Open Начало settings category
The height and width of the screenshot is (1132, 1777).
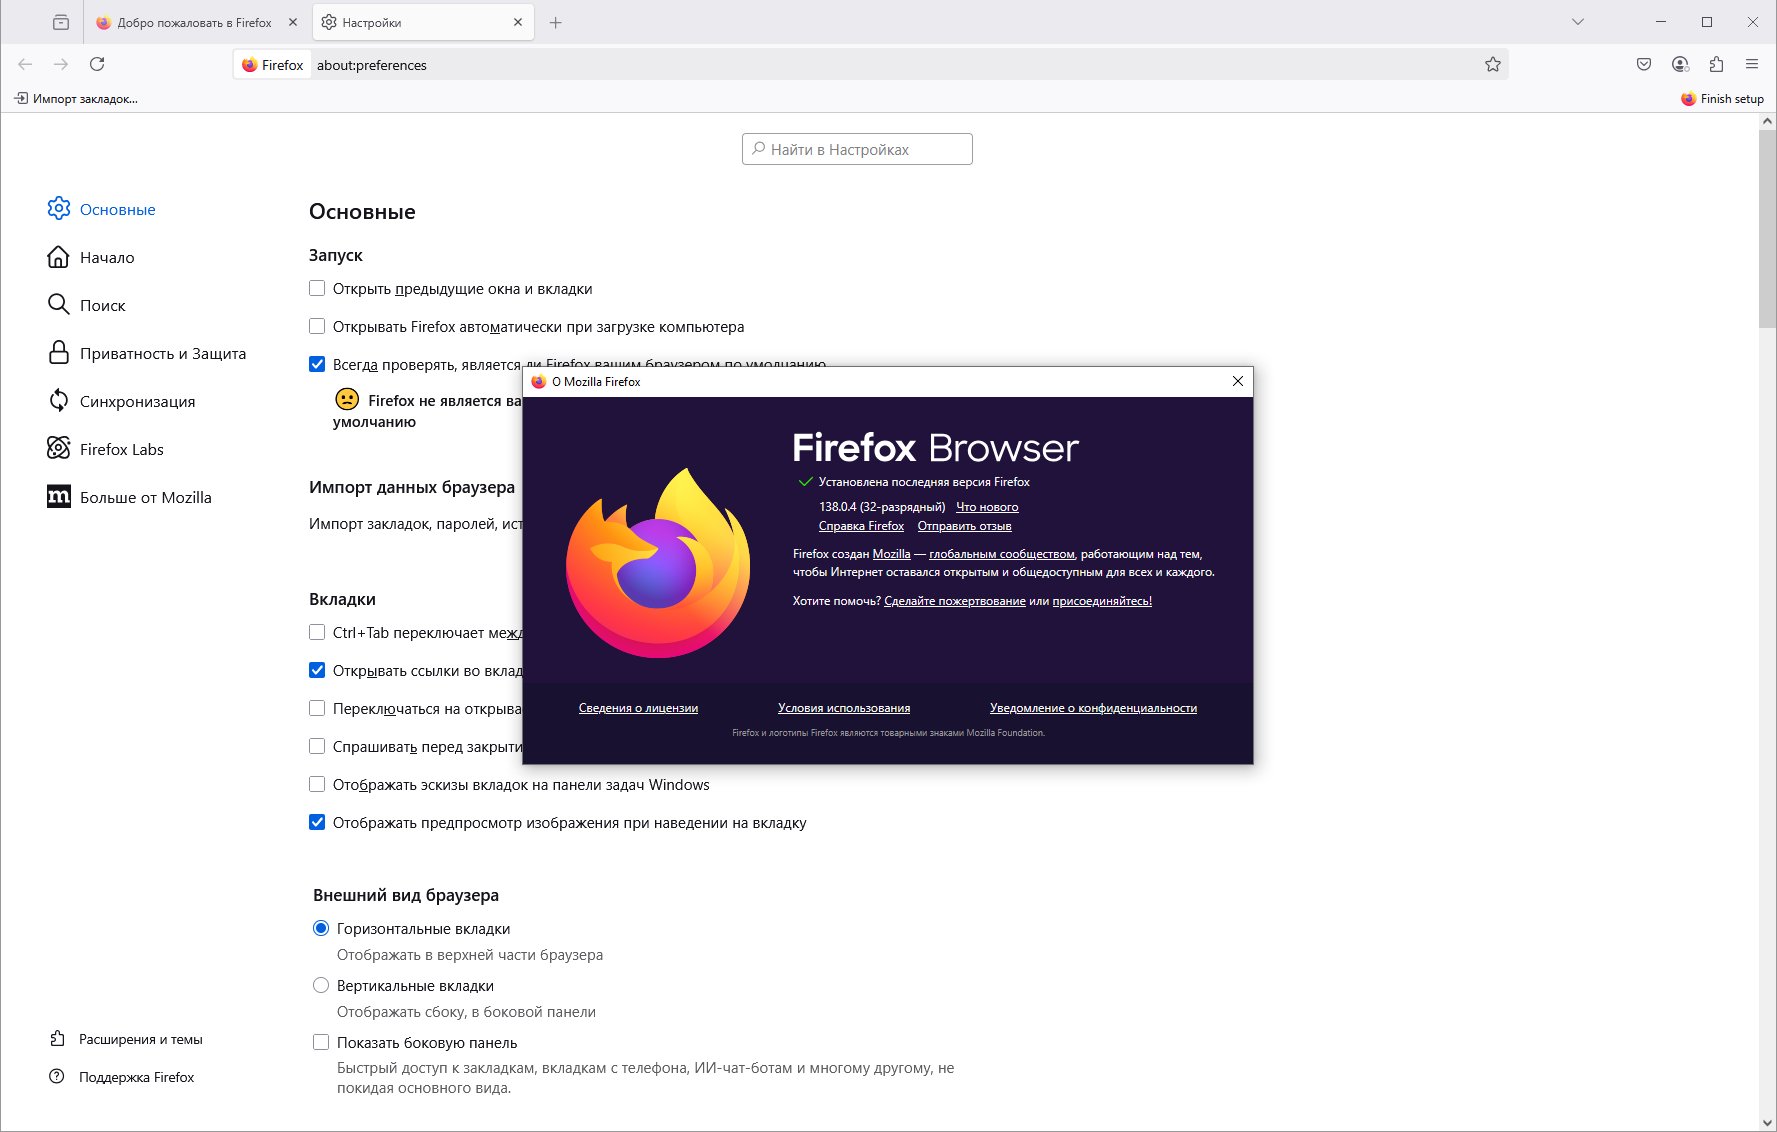click(91, 257)
